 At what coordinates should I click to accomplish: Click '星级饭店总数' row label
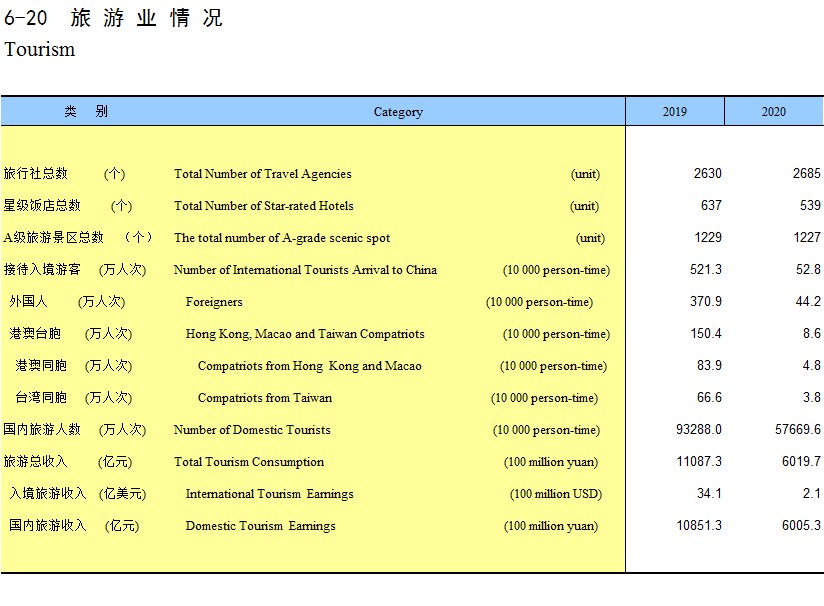(x=42, y=206)
